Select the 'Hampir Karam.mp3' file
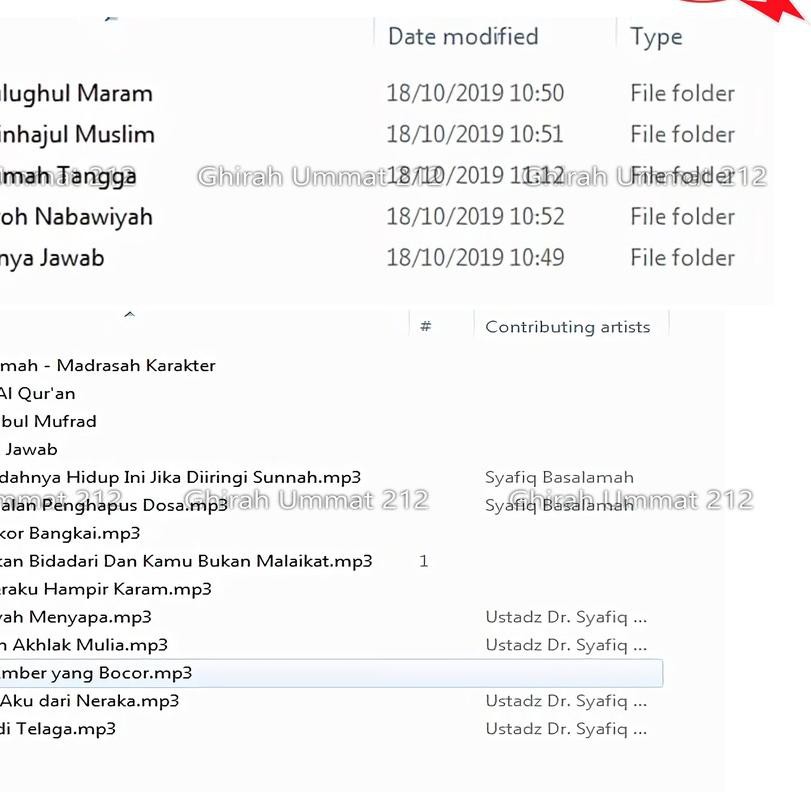This screenshot has width=811, height=811. tap(106, 589)
